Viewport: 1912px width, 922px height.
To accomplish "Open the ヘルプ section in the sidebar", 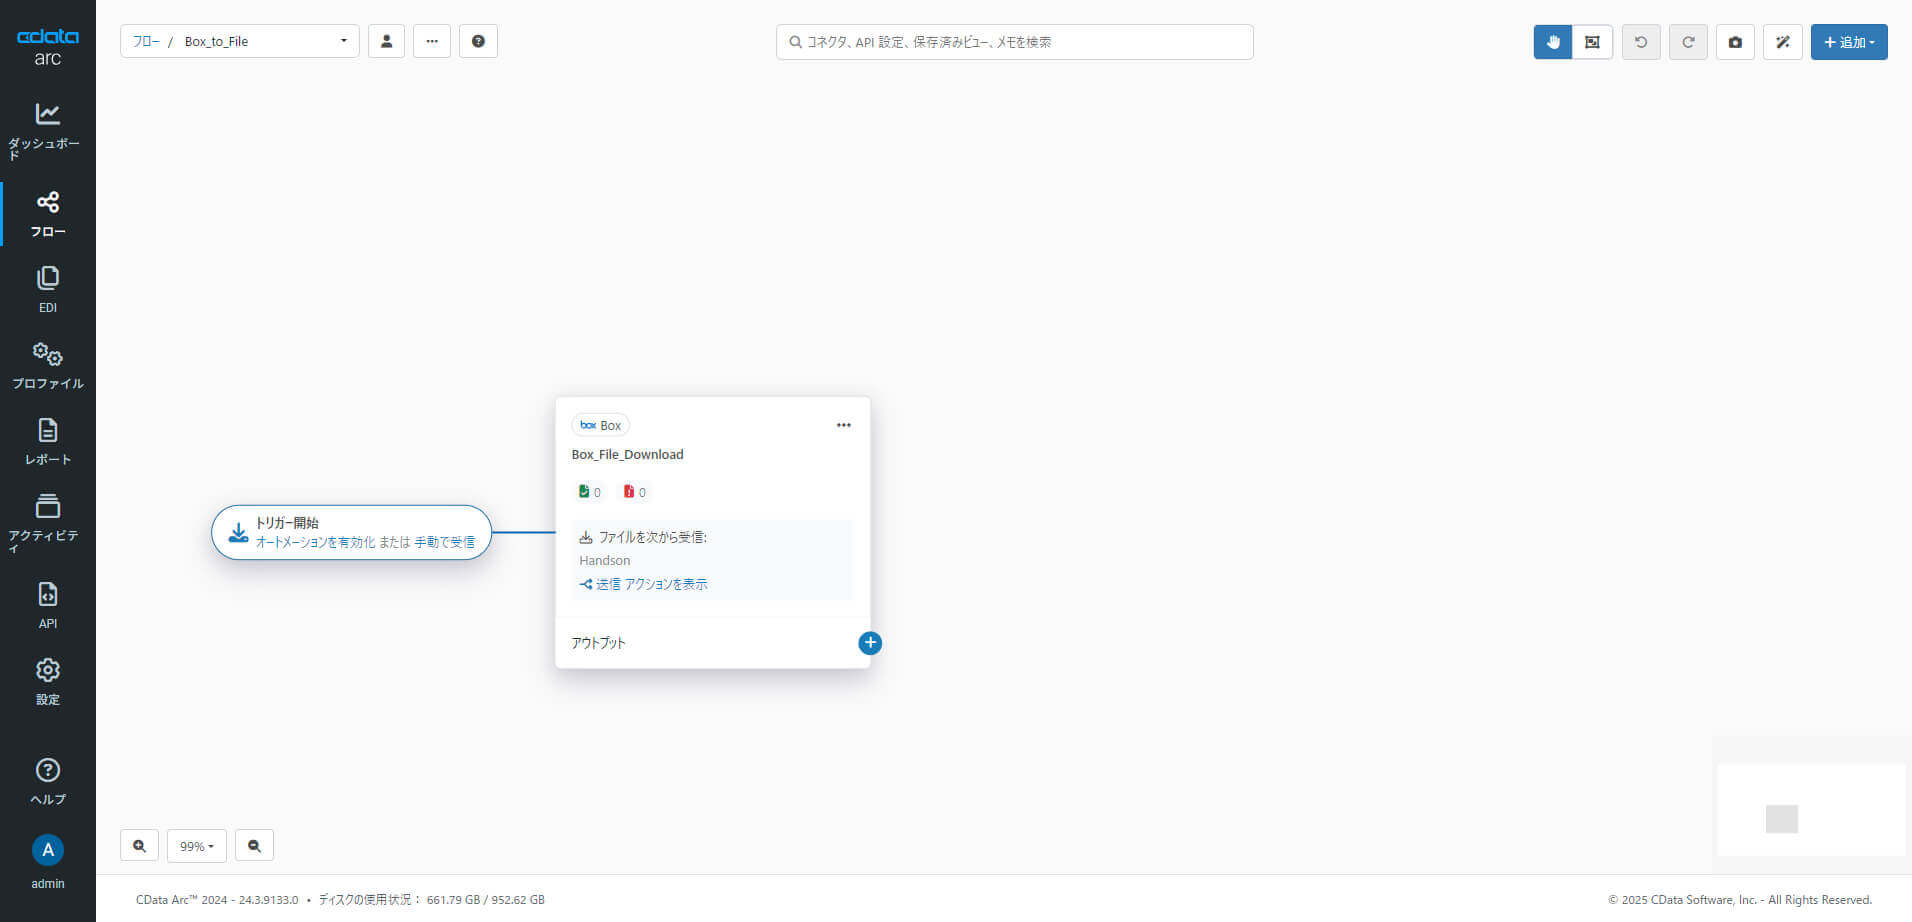I will pyautogui.click(x=47, y=779).
